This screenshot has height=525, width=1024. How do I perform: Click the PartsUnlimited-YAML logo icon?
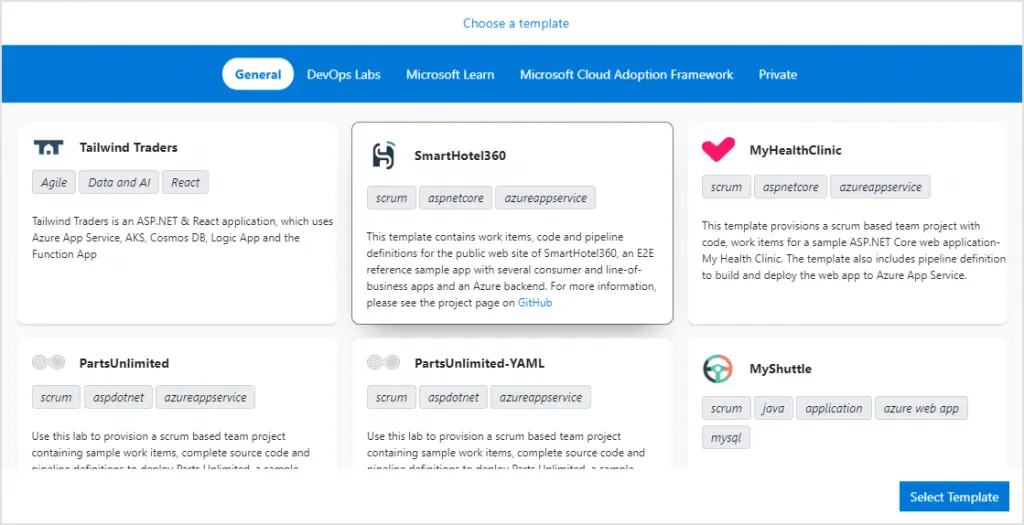(x=383, y=363)
